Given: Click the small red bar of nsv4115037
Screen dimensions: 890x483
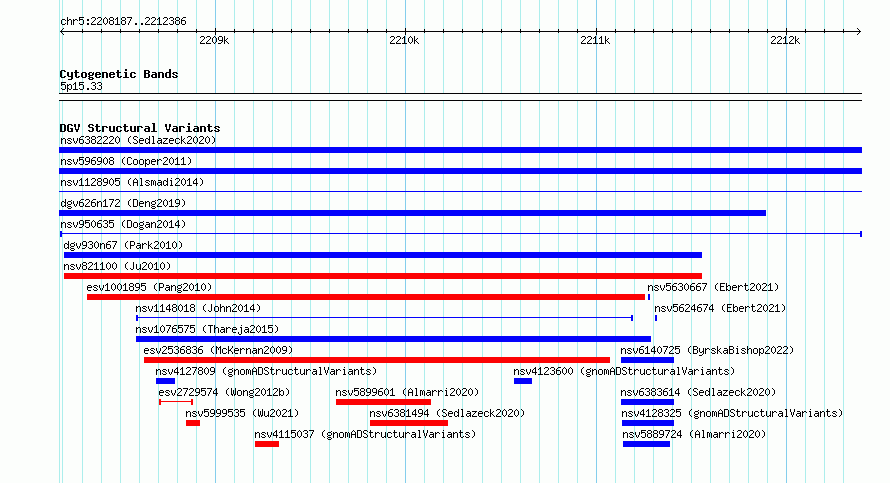Looking at the screenshot, I should tap(267, 444).
